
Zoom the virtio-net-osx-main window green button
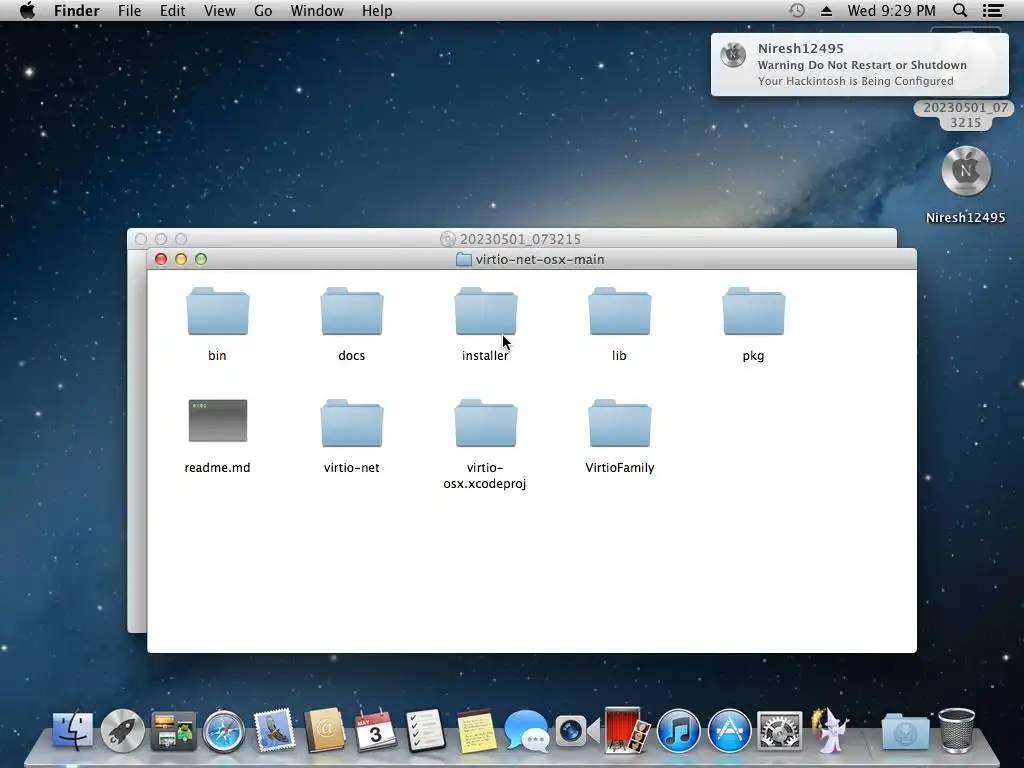[x=201, y=259]
